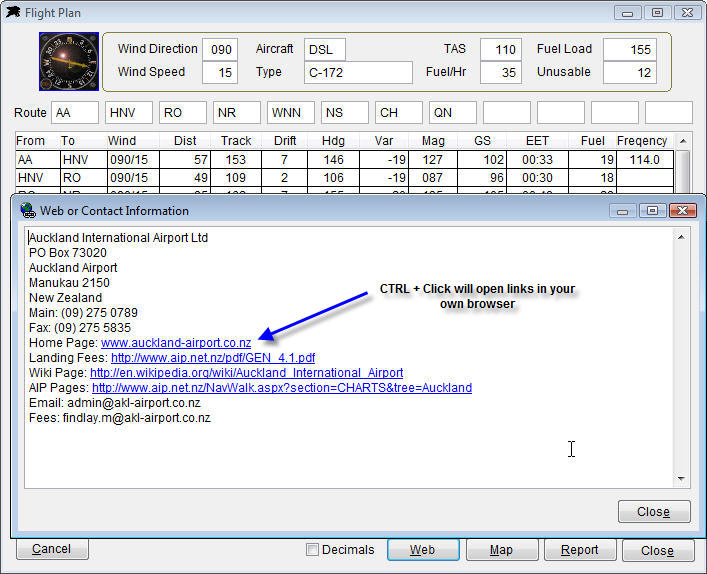Minimize the Flight Plan window
The height and width of the screenshot is (574, 707).
click(627, 13)
